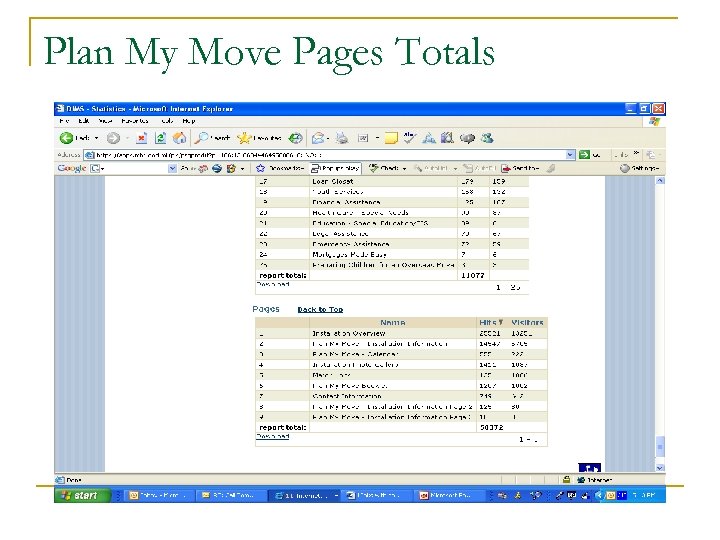Open the Check button dropdown arrow

tap(405, 169)
